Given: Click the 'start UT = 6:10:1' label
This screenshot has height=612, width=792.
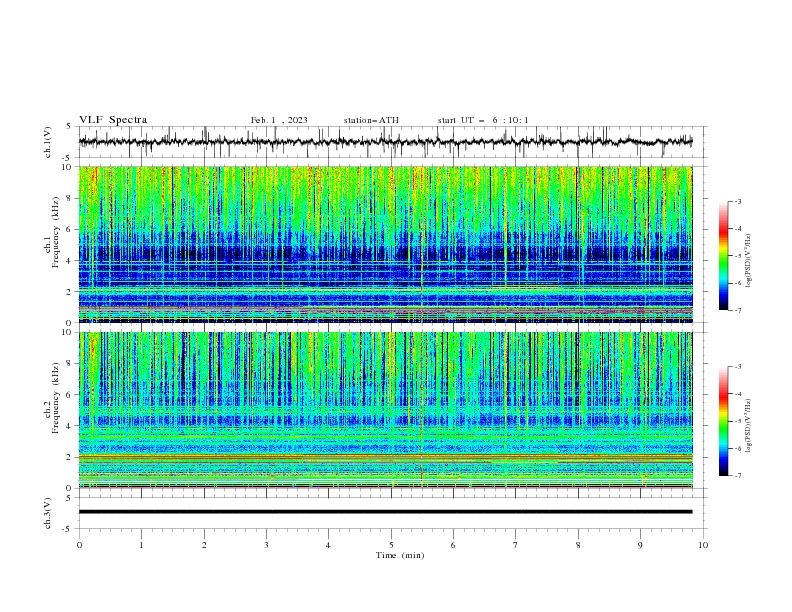Looking at the screenshot, I should pos(483,120).
